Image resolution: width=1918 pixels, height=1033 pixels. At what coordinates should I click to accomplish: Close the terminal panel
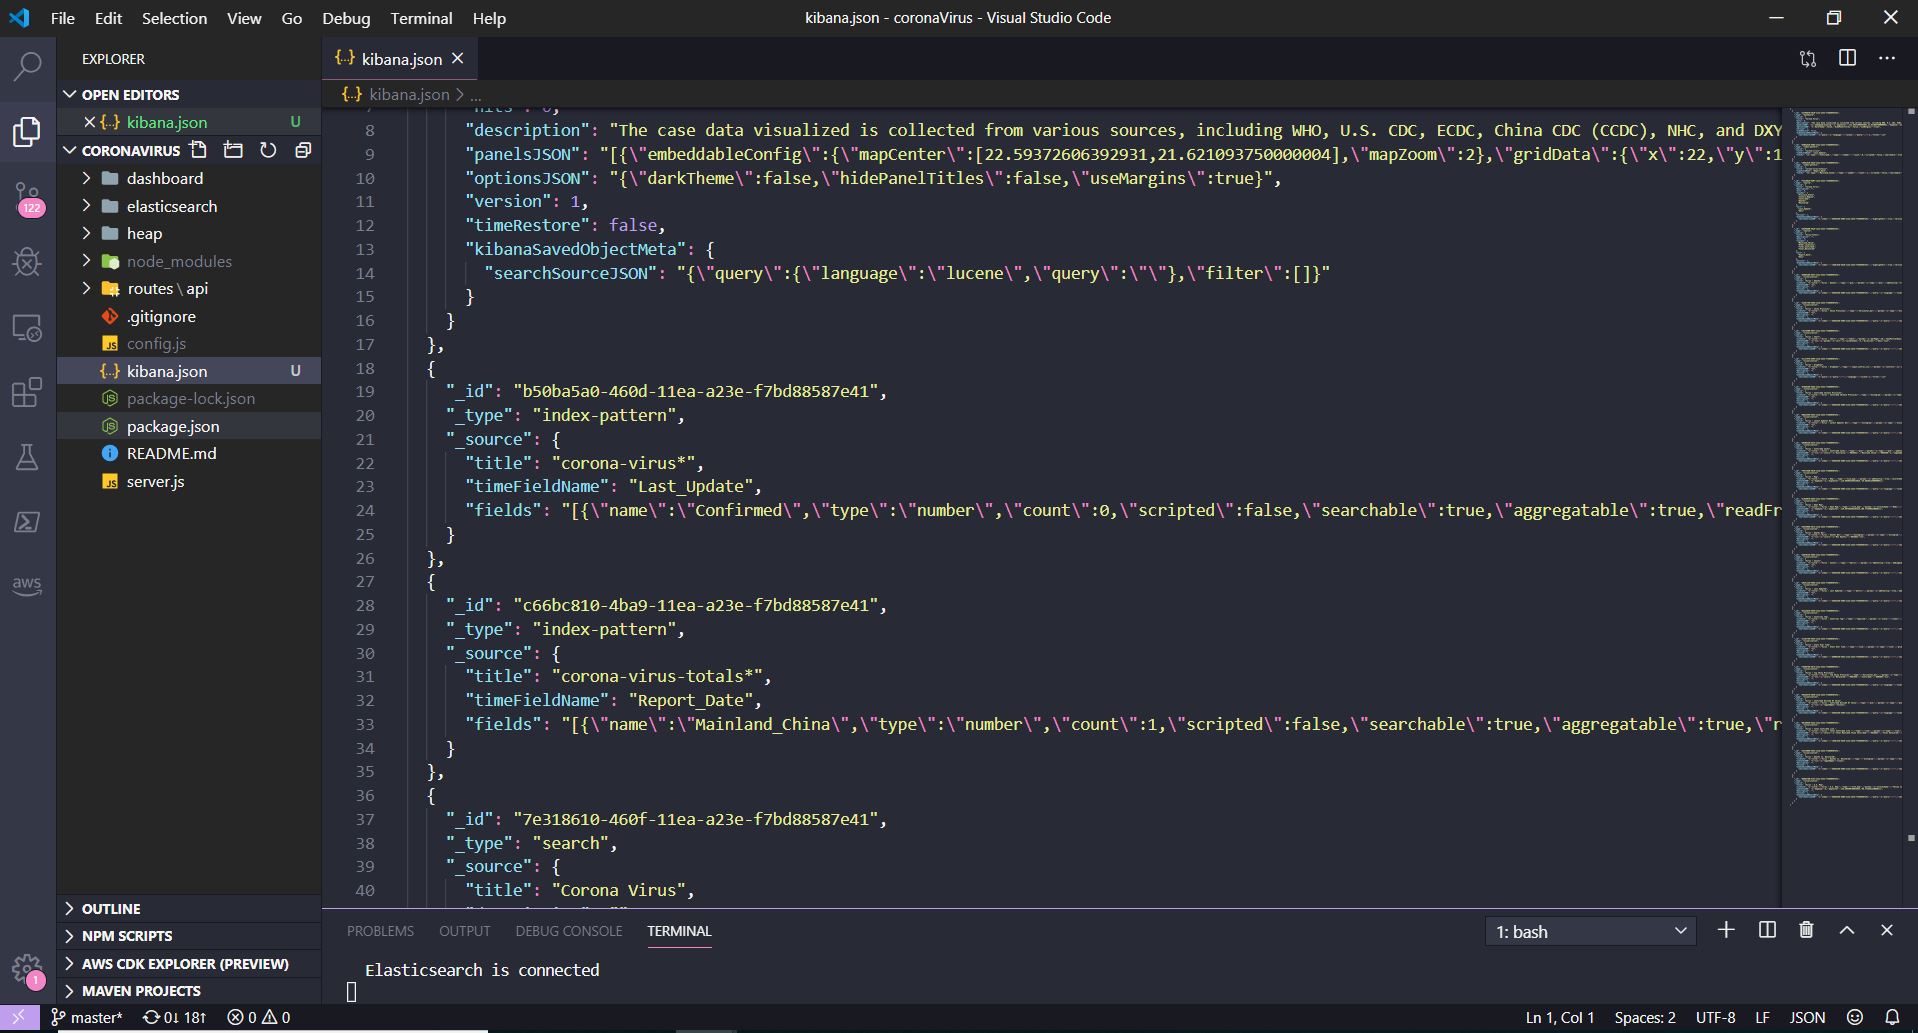coord(1887,930)
